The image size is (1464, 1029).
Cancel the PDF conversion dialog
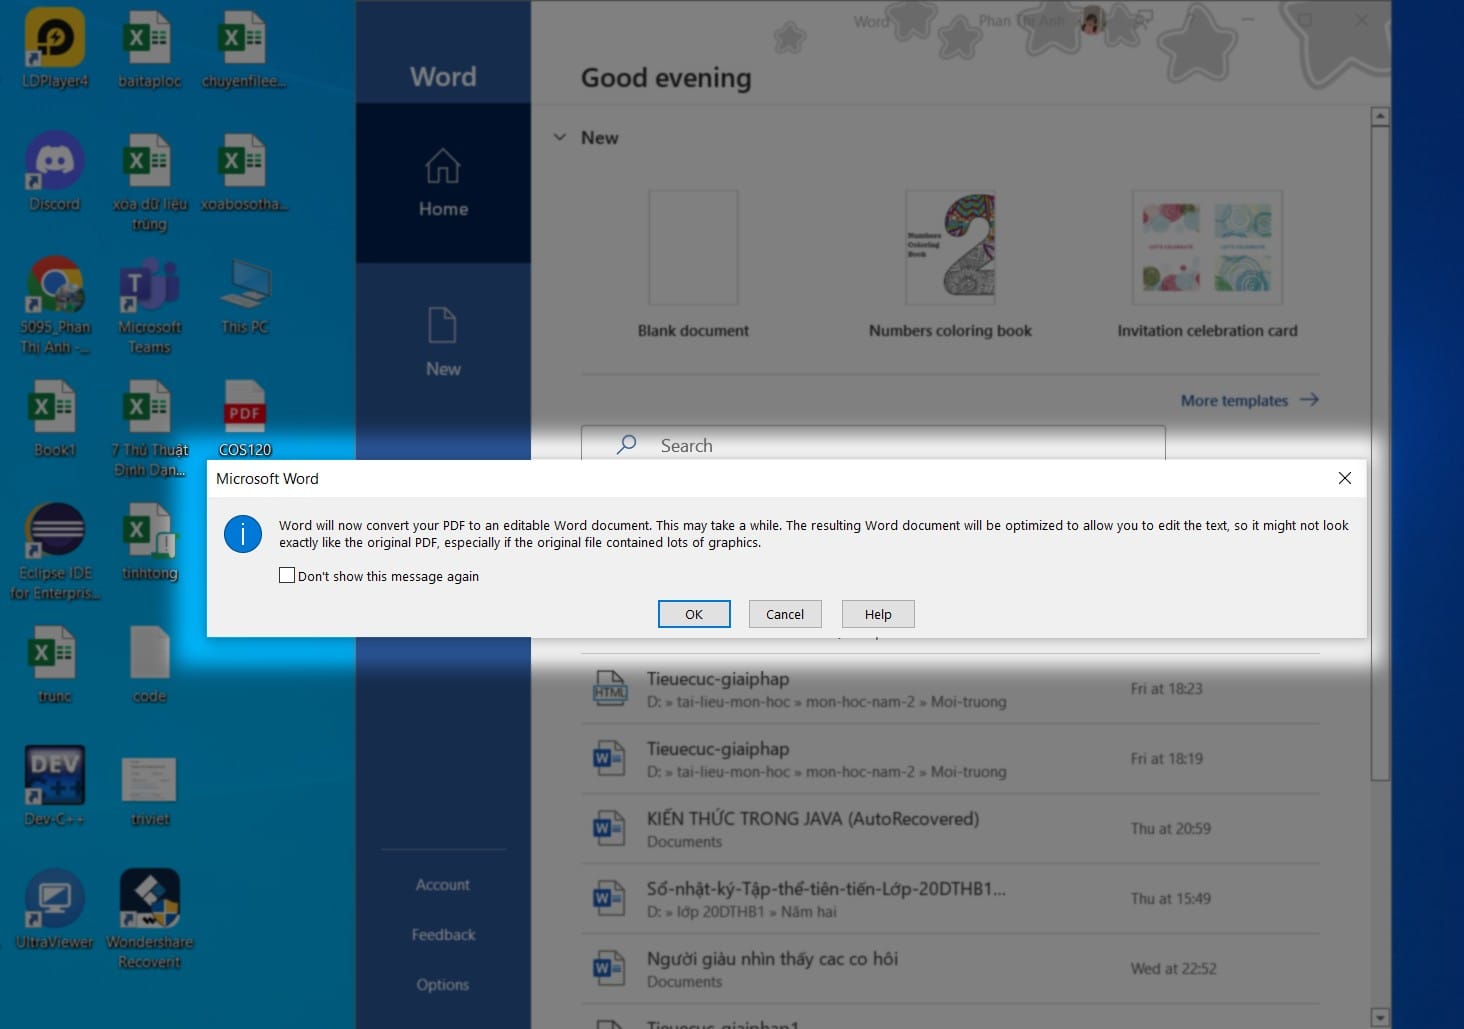pos(785,614)
